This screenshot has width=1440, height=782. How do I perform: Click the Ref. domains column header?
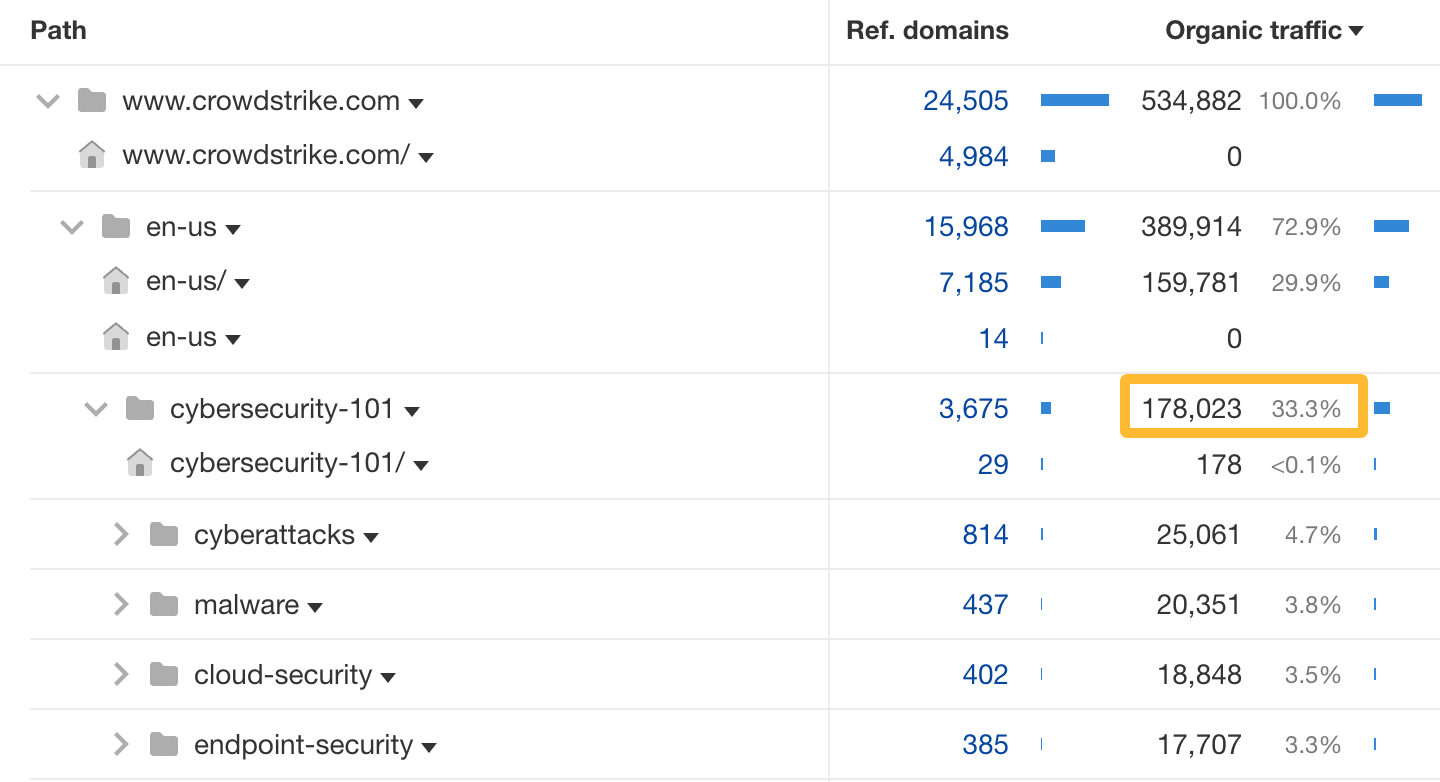pos(927,30)
